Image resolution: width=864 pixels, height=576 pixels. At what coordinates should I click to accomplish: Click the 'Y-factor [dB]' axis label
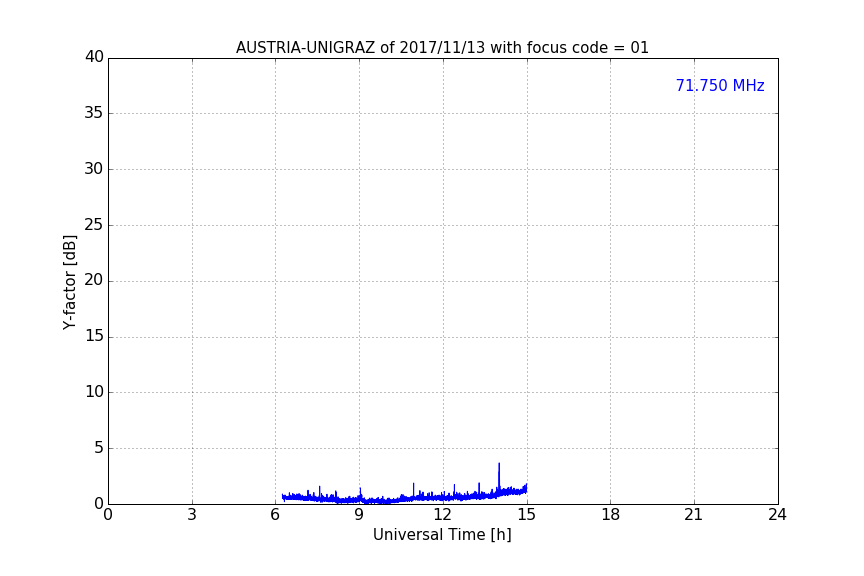pyautogui.click(x=69, y=282)
